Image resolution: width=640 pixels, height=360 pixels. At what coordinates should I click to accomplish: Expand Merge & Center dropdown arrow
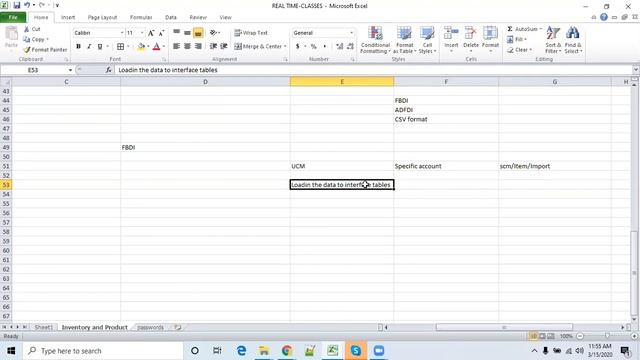coord(285,47)
